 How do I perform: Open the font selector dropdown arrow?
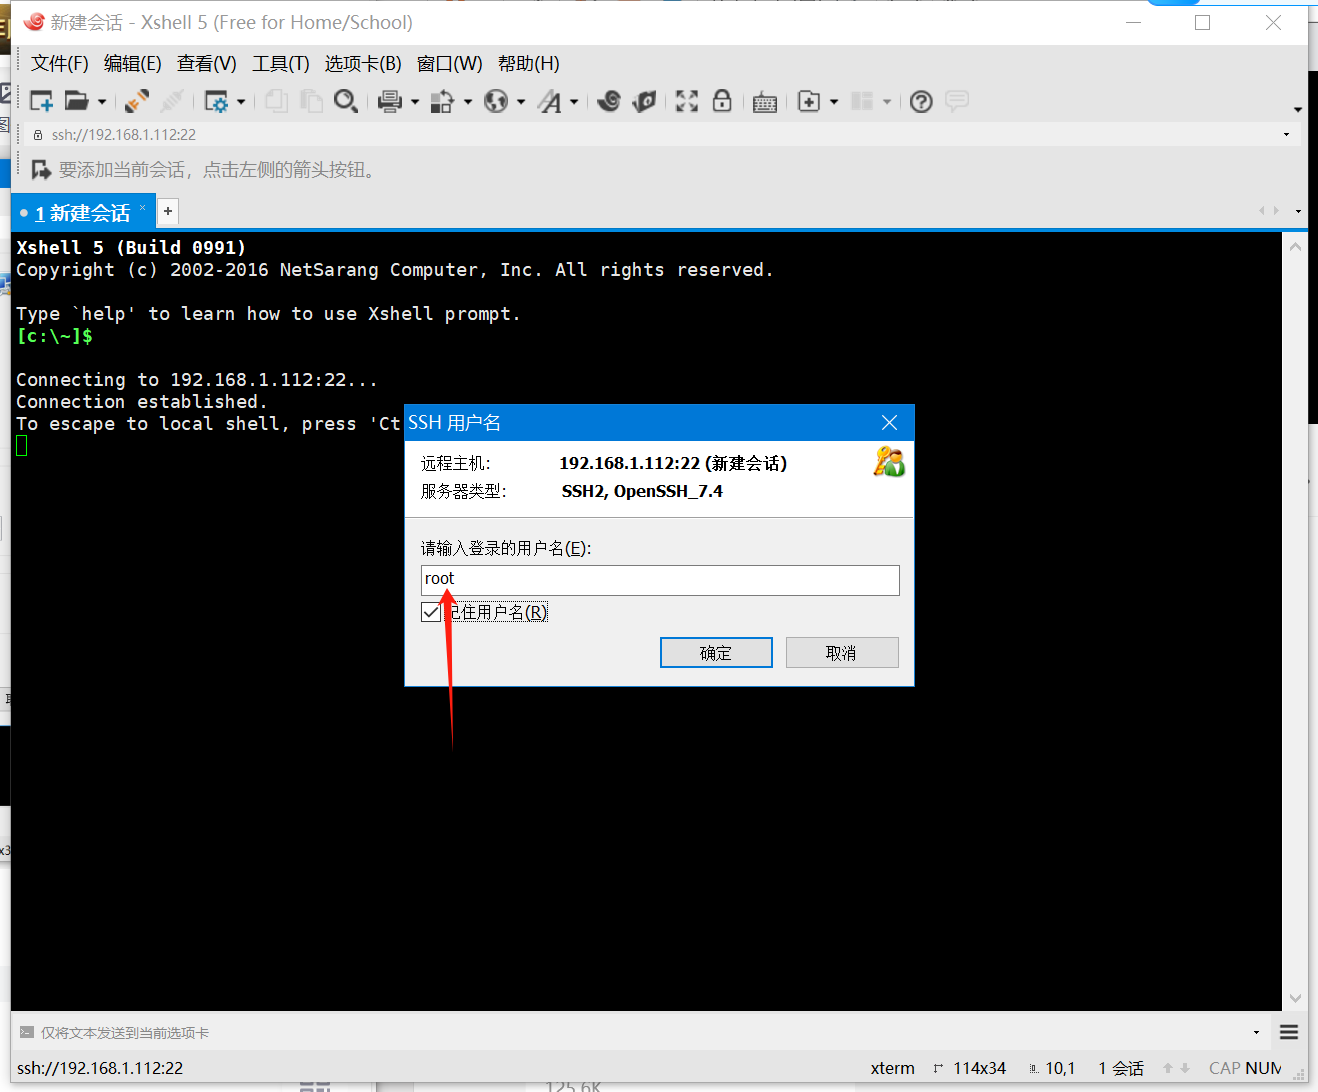pyautogui.click(x=573, y=100)
